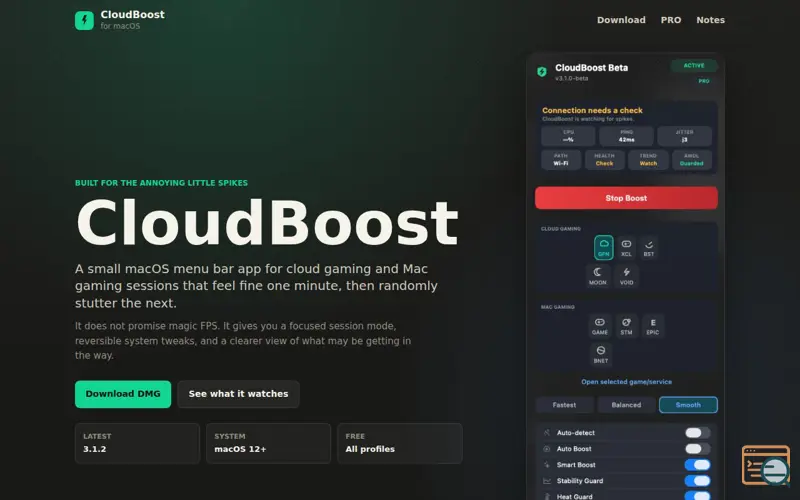Disable the Smart Boost switch
This screenshot has height=500, width=800.
[697, 465]
